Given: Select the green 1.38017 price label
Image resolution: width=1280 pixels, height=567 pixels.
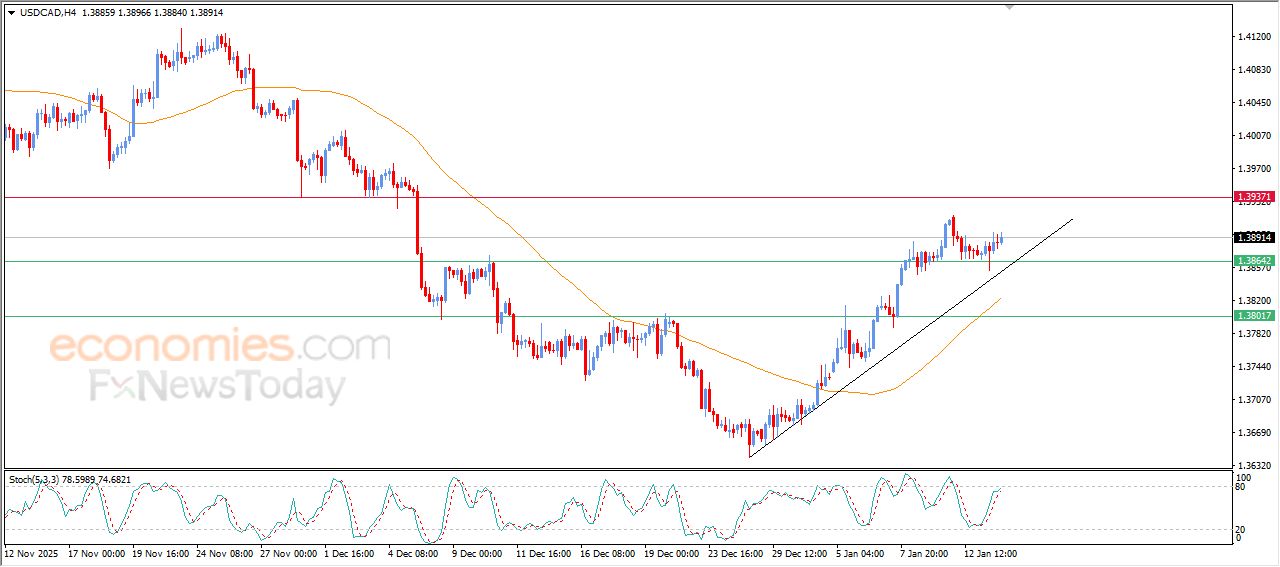Looking at the screenshot, I should pos(1254,316).
